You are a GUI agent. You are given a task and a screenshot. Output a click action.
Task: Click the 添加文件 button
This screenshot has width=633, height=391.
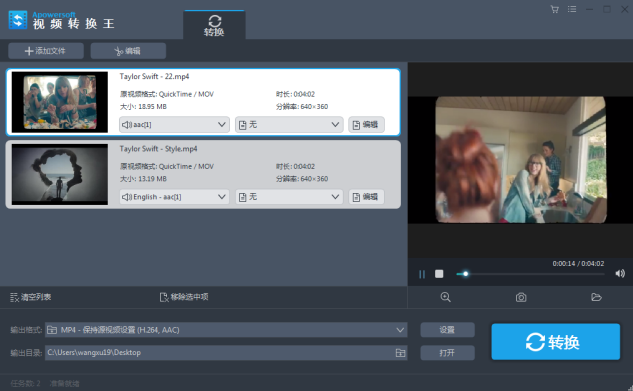coord(46,51)
